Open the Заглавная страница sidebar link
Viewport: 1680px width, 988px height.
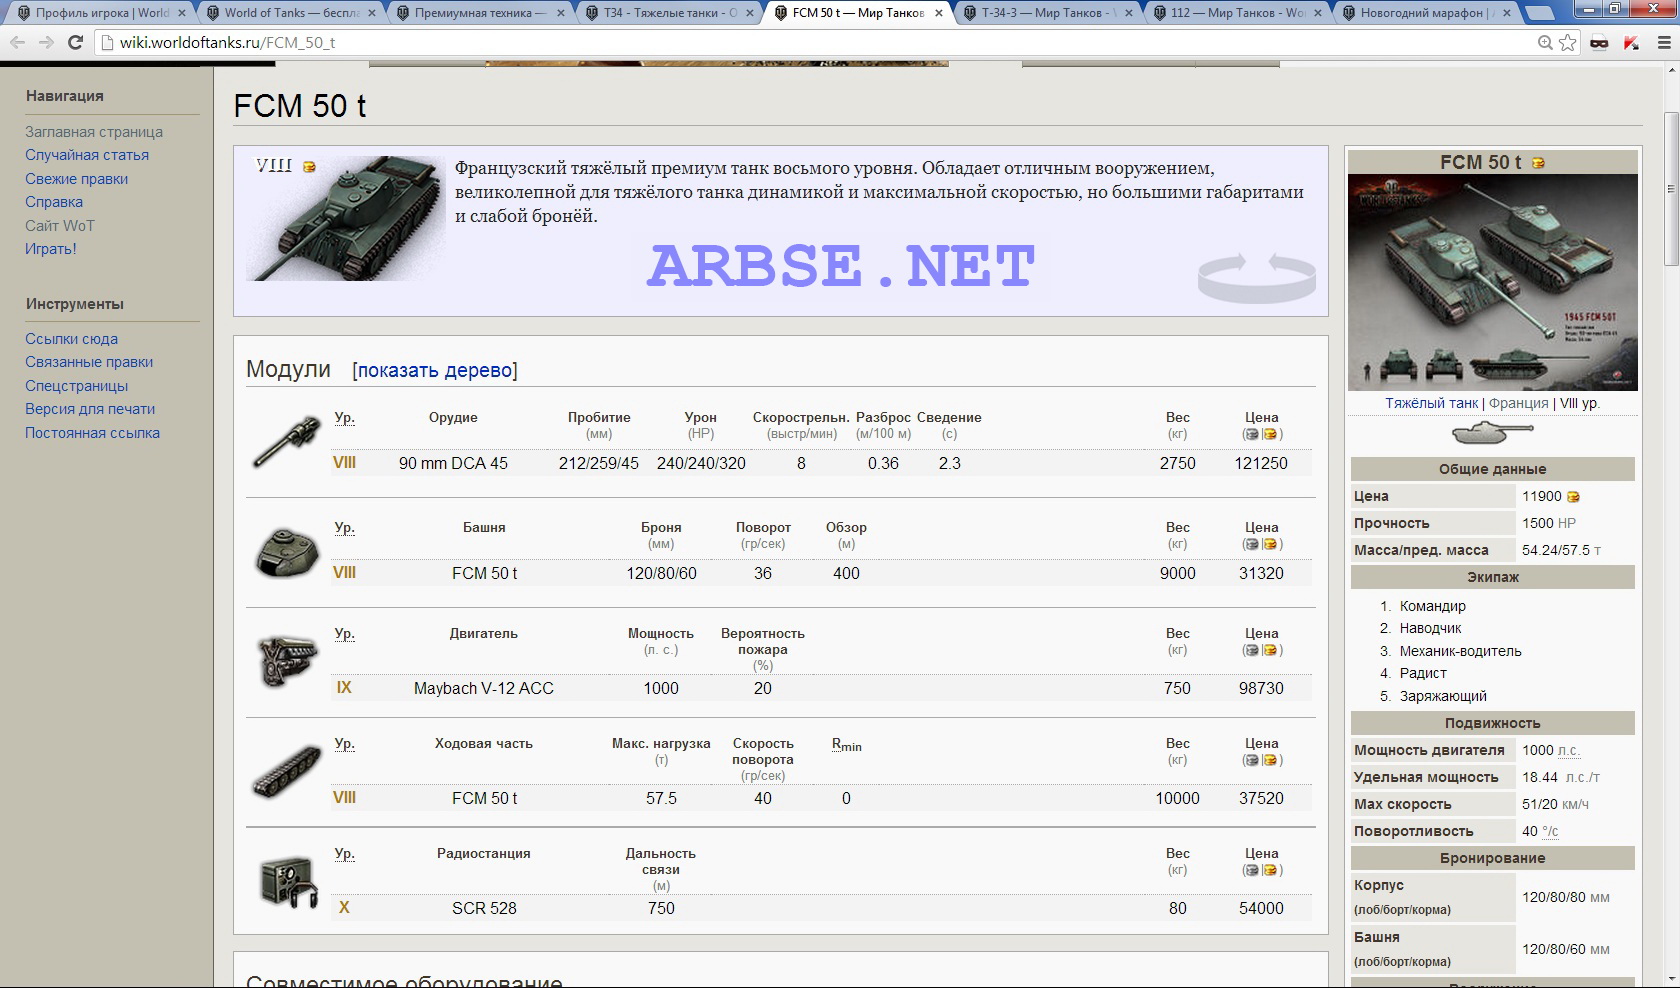pos(94,132)
